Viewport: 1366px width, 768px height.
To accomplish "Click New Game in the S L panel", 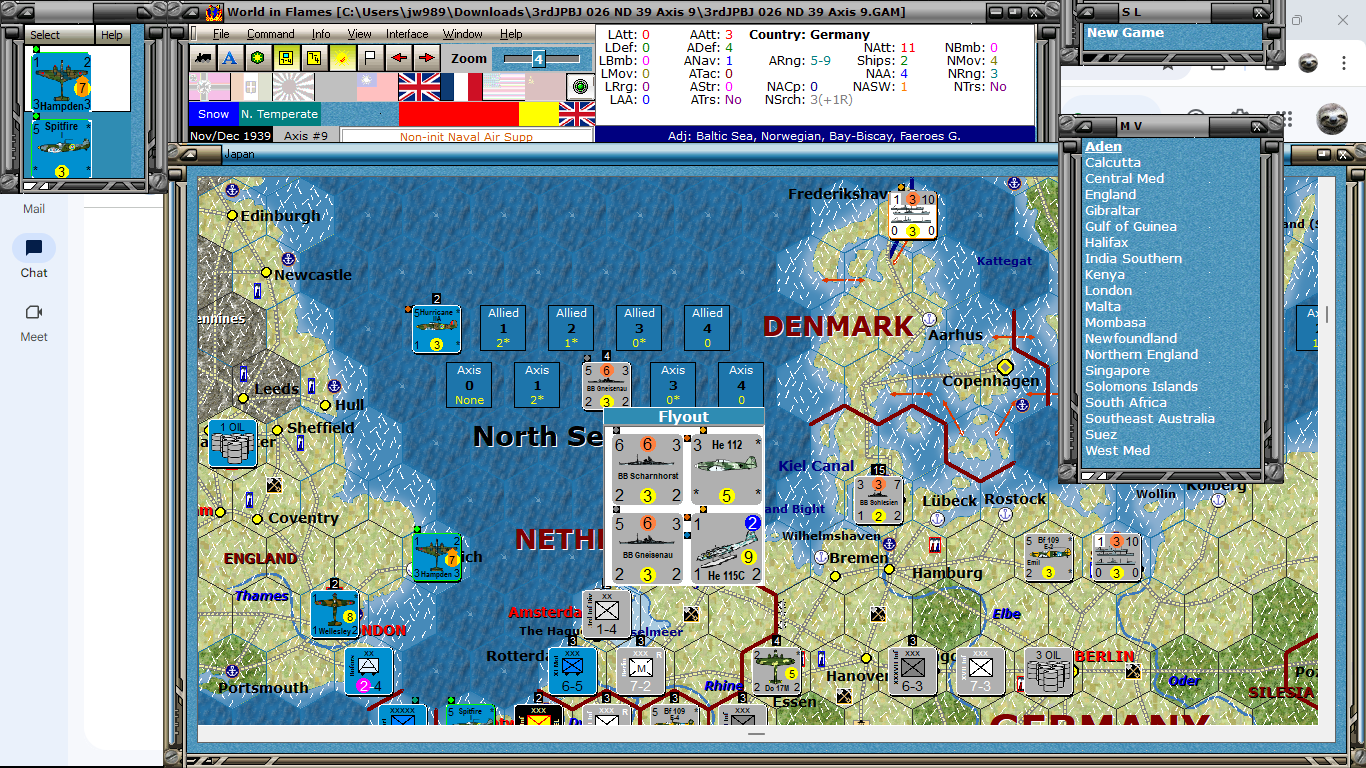I will pos(1125,33).
